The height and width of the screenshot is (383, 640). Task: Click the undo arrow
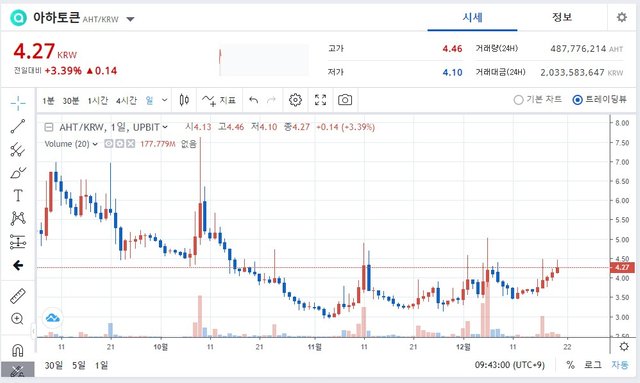coord(253,100)
